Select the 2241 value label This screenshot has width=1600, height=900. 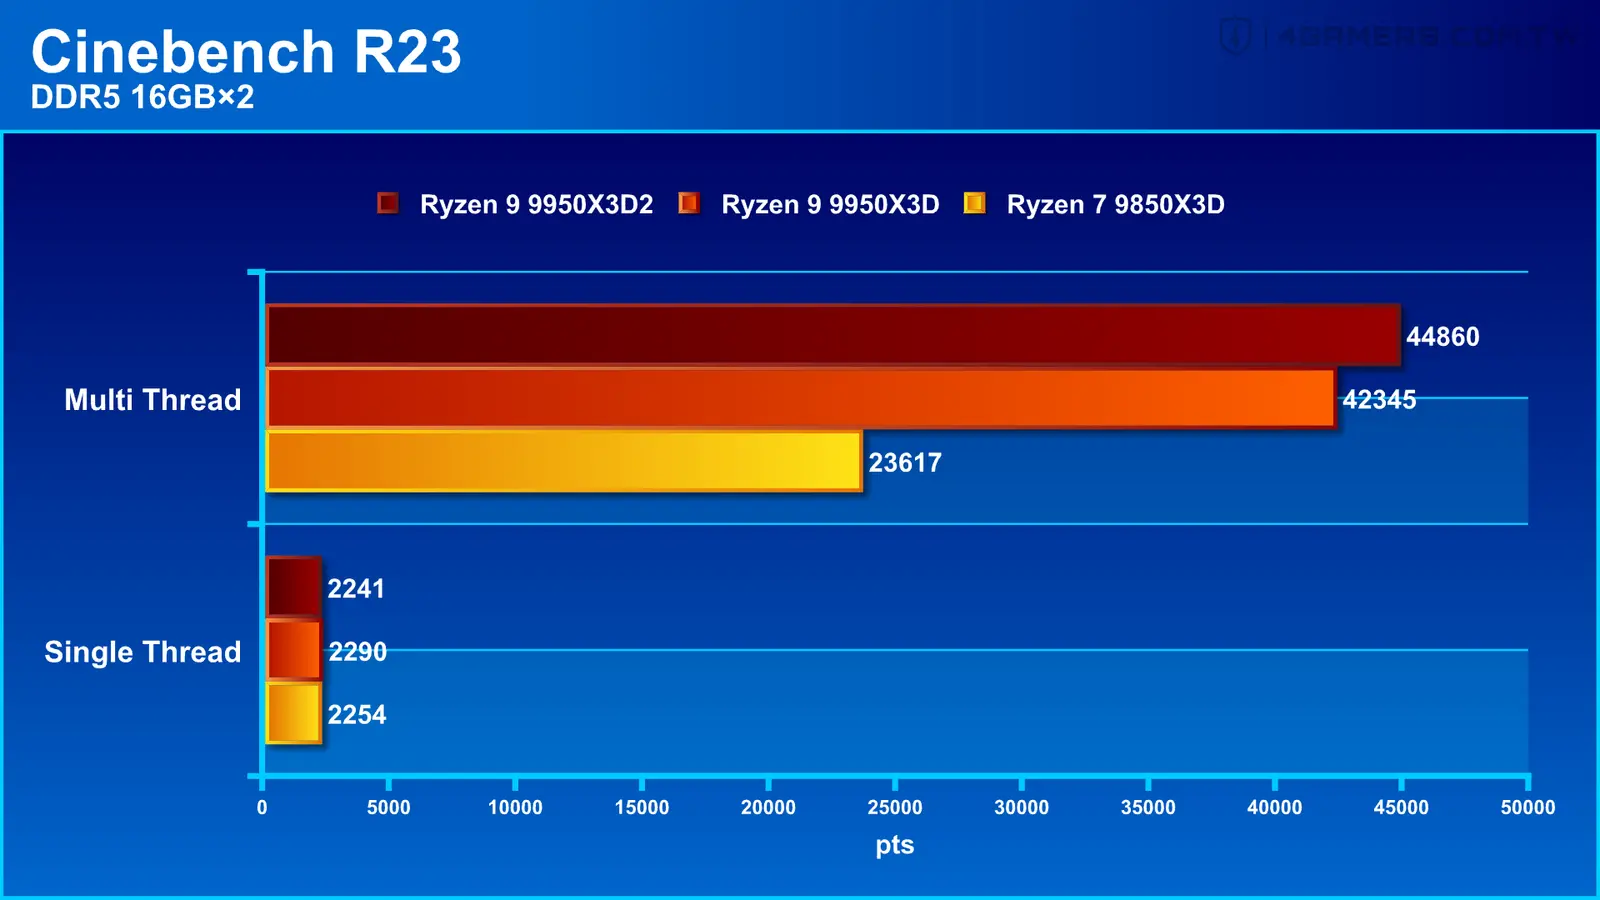356,589
